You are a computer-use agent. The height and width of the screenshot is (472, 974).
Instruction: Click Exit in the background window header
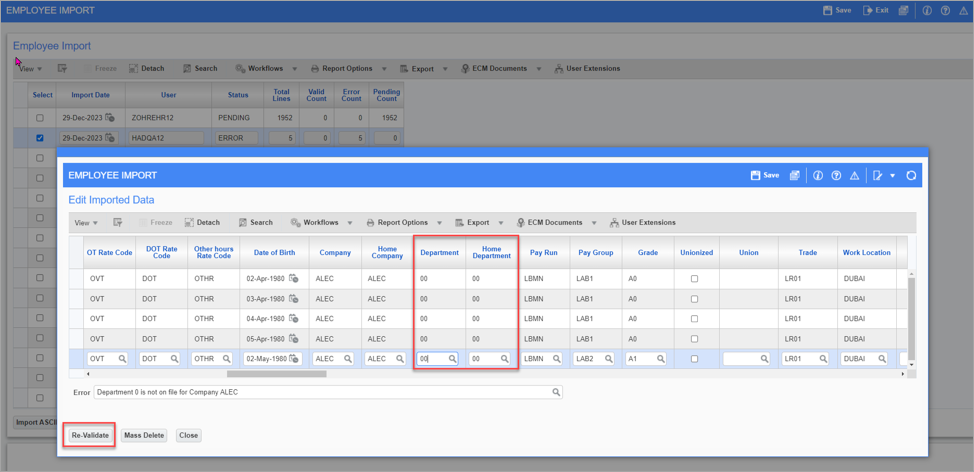coord(876,11)
